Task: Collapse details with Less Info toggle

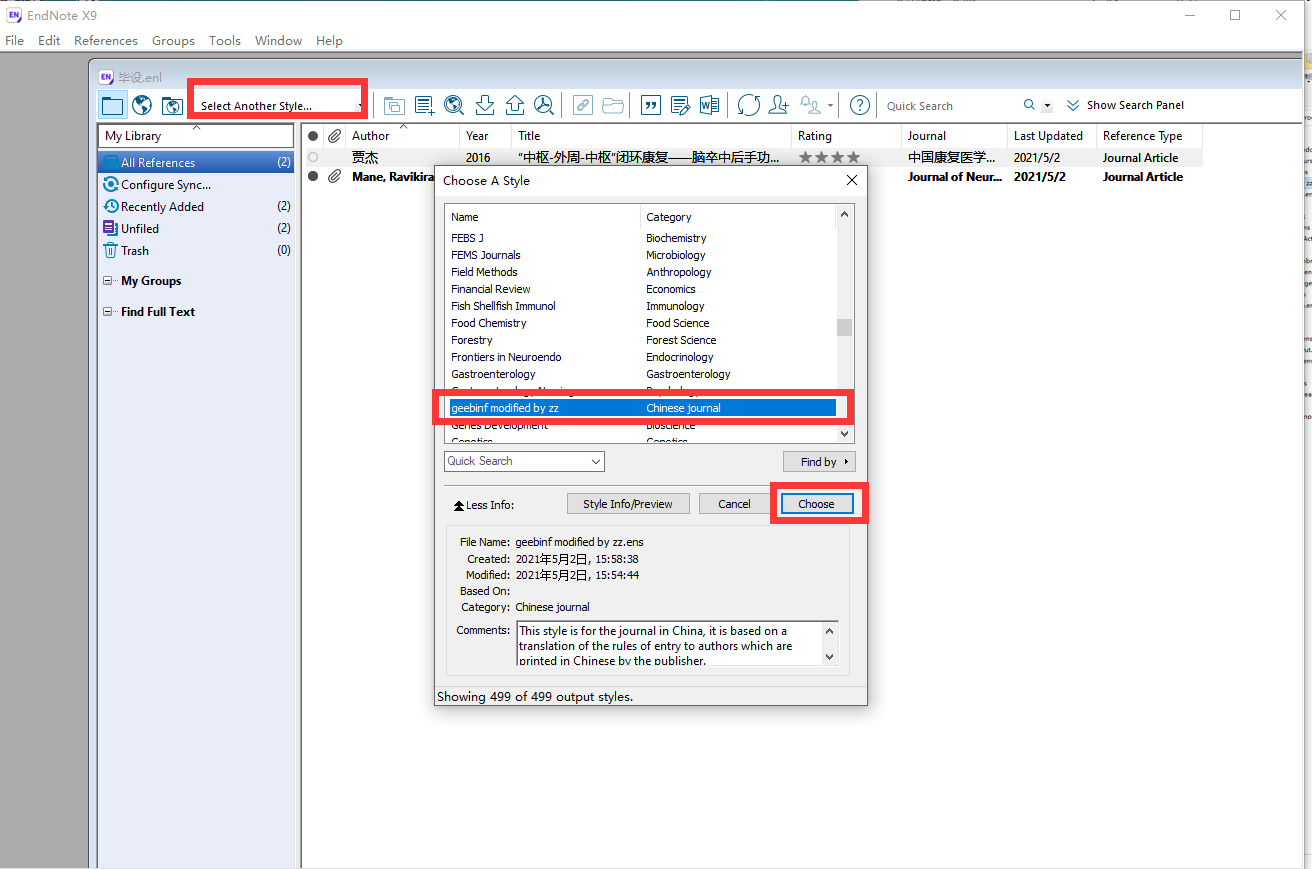Action: tap(484, 505)
